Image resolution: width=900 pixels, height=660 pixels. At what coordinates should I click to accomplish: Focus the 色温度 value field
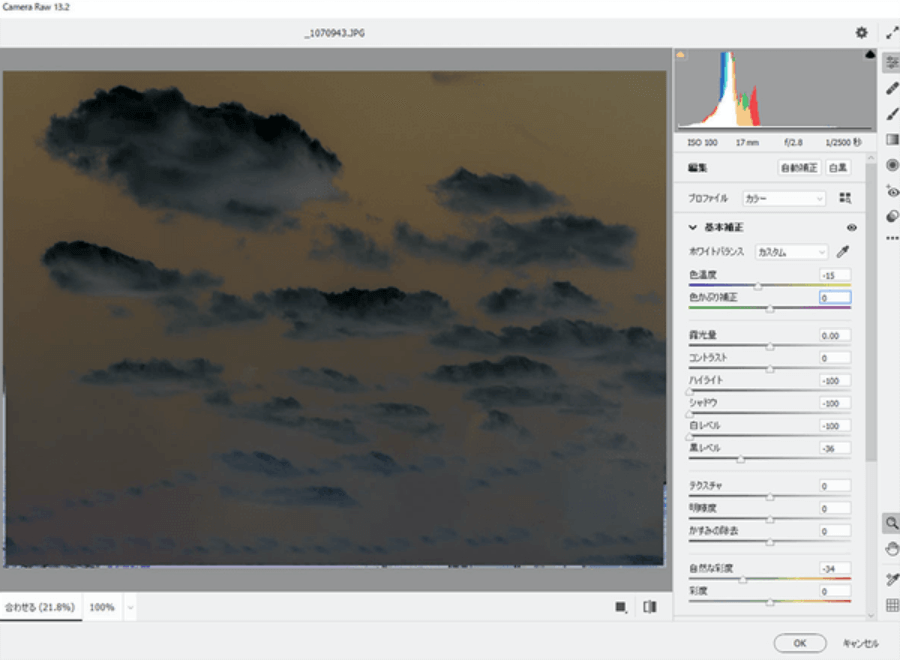click(x=835, y=275)
